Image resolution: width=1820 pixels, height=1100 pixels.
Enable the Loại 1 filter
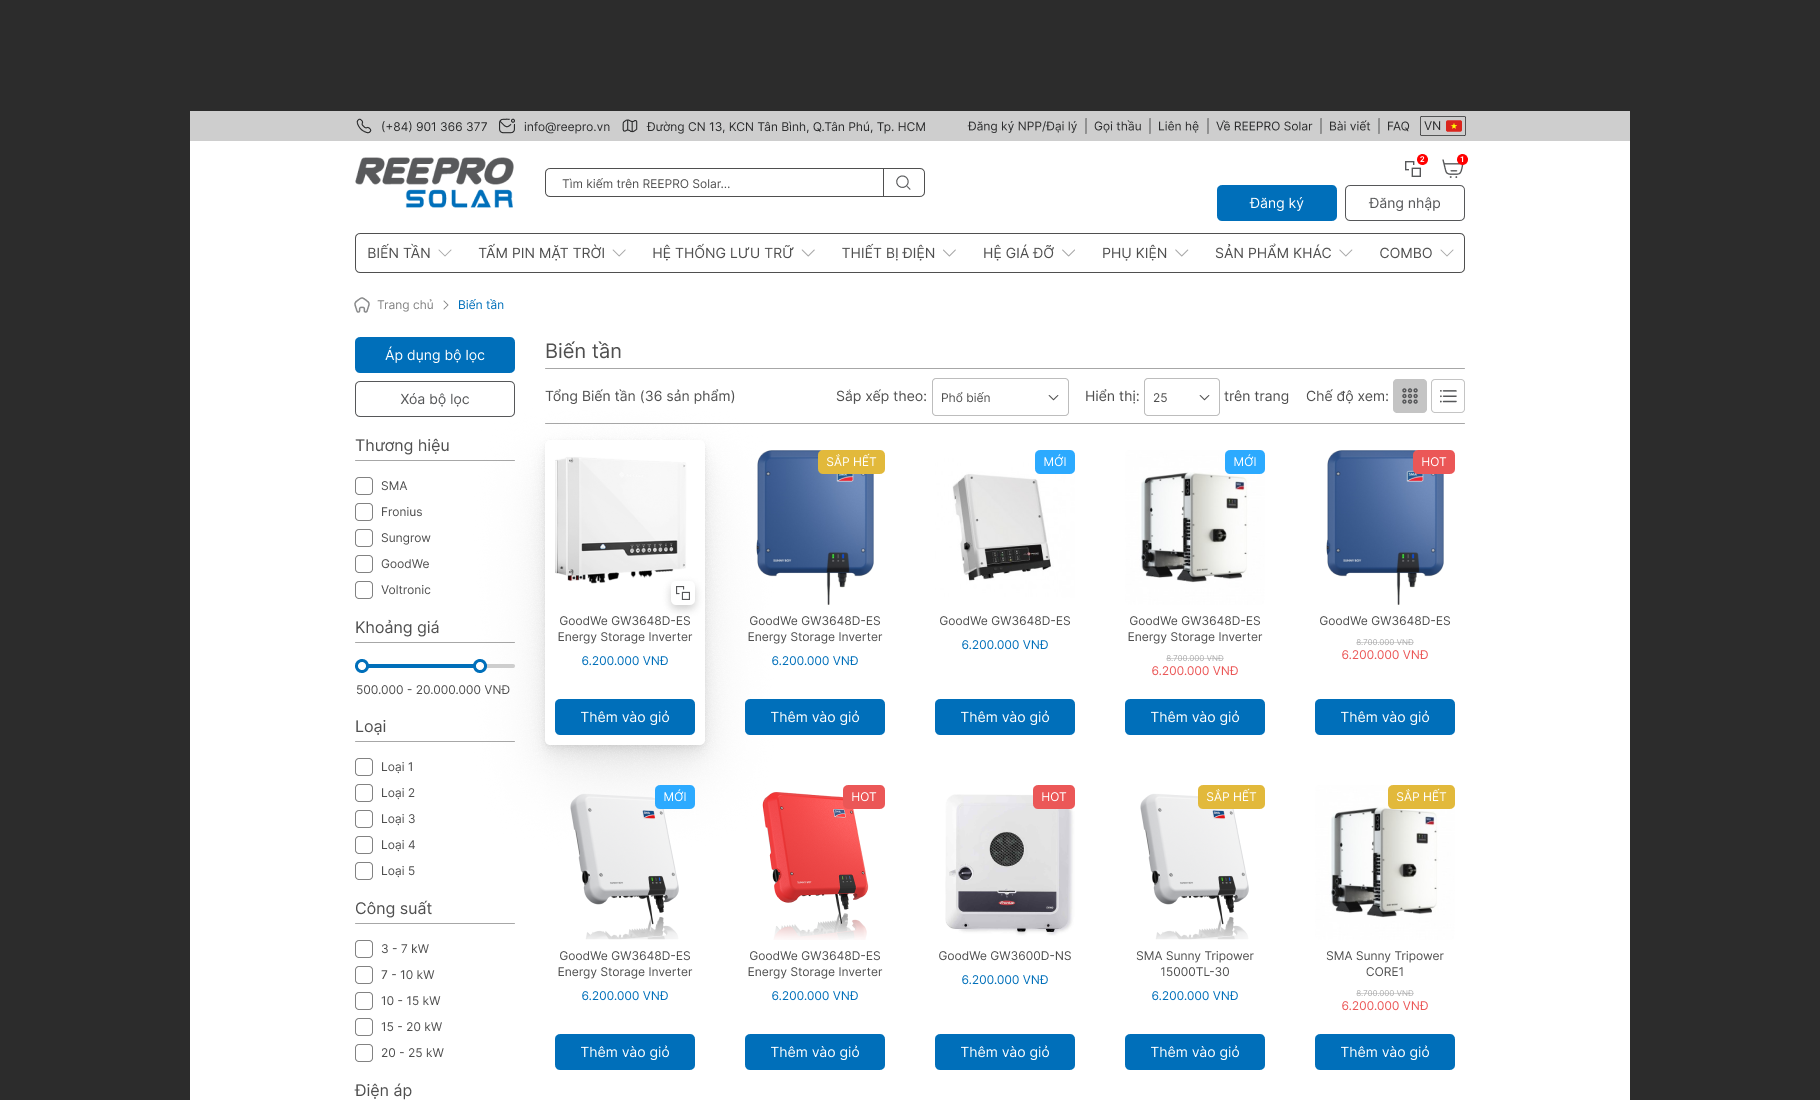[x=364, y=767]
